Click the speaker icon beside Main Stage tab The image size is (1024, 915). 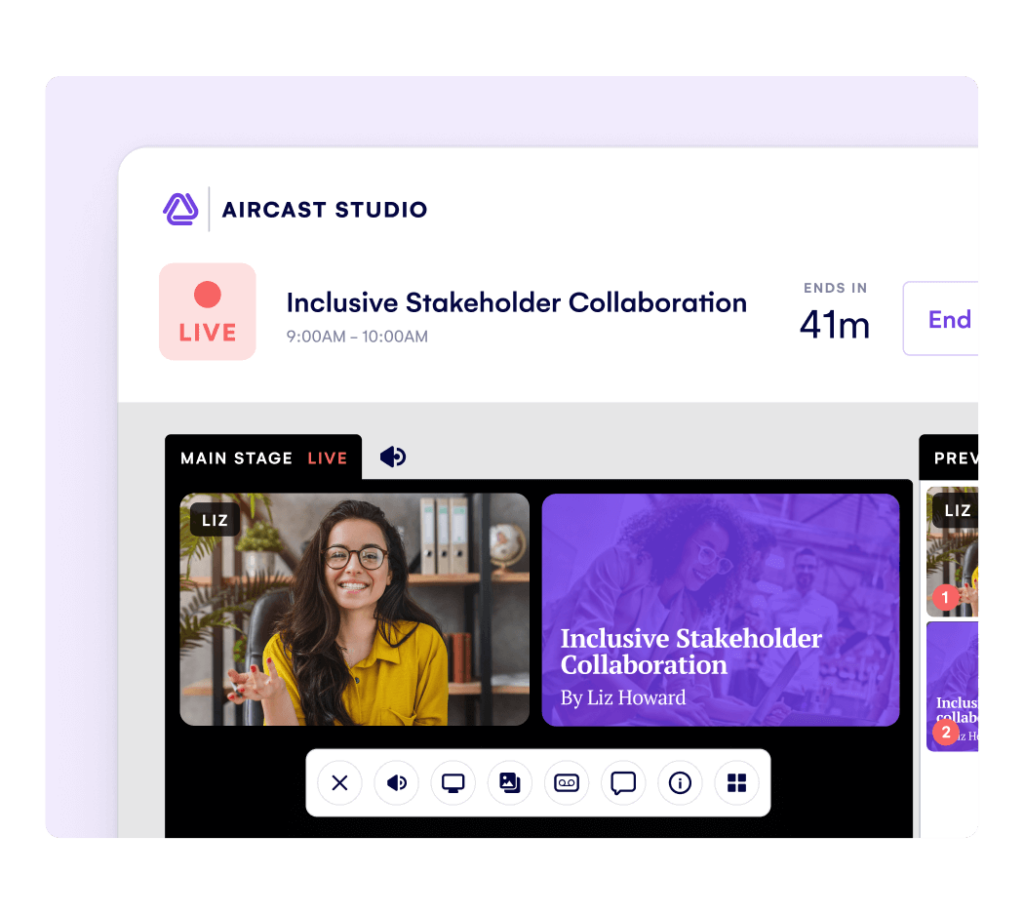(393, 457)
